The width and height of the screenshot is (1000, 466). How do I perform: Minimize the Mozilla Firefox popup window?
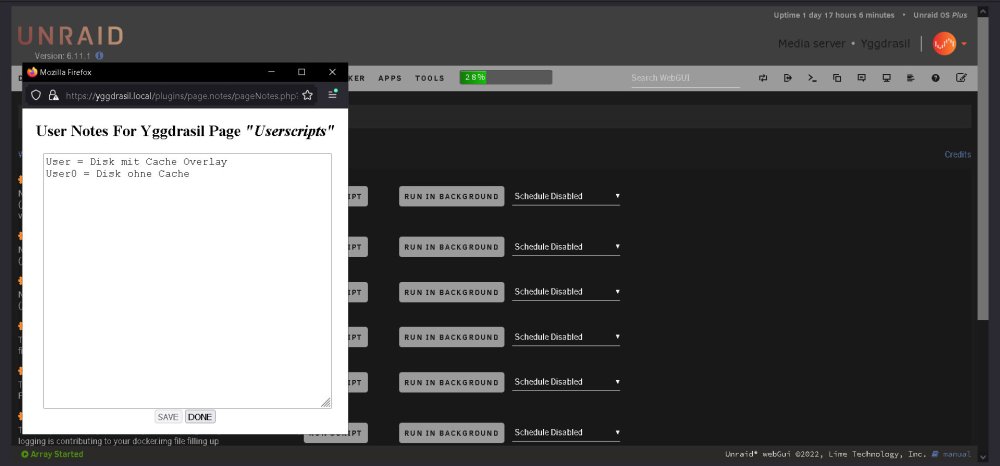coord(271,72)
